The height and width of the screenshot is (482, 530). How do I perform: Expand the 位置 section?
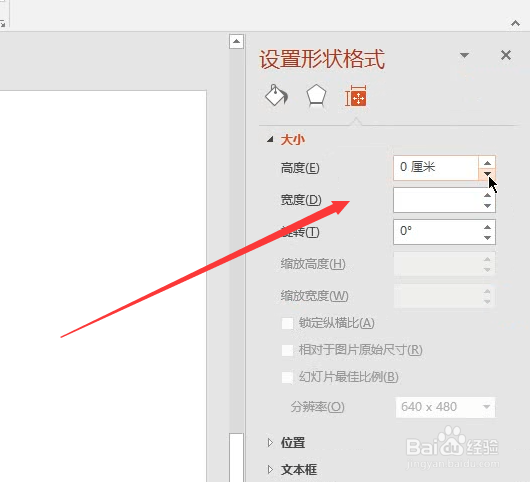pos(270,442)
